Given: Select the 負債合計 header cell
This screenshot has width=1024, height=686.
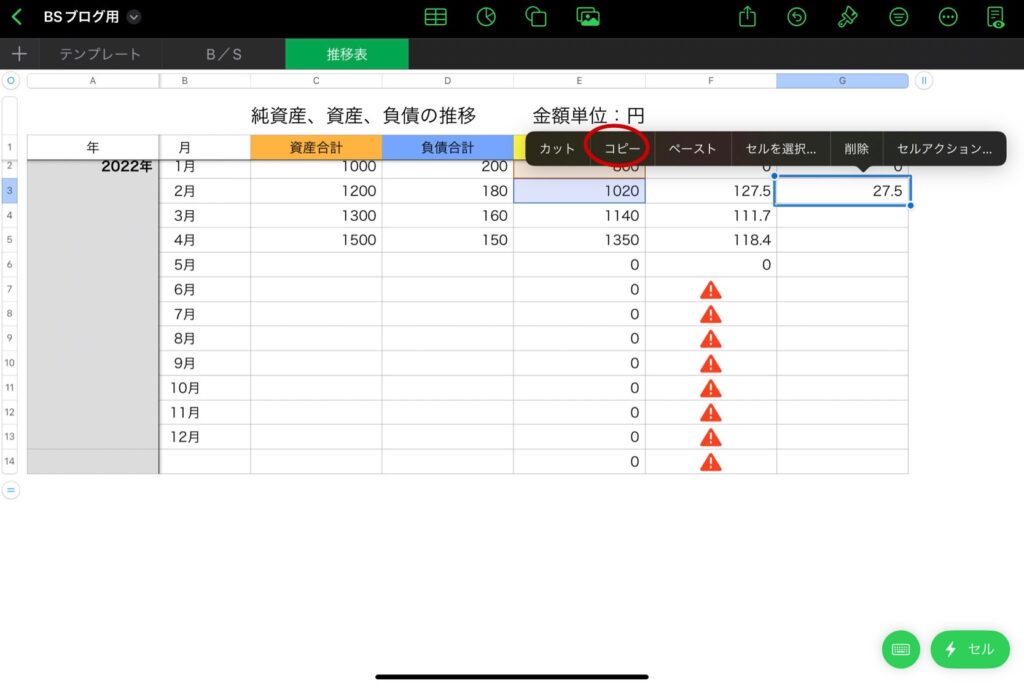Looking at the screenshot, I should pos(447,148).
